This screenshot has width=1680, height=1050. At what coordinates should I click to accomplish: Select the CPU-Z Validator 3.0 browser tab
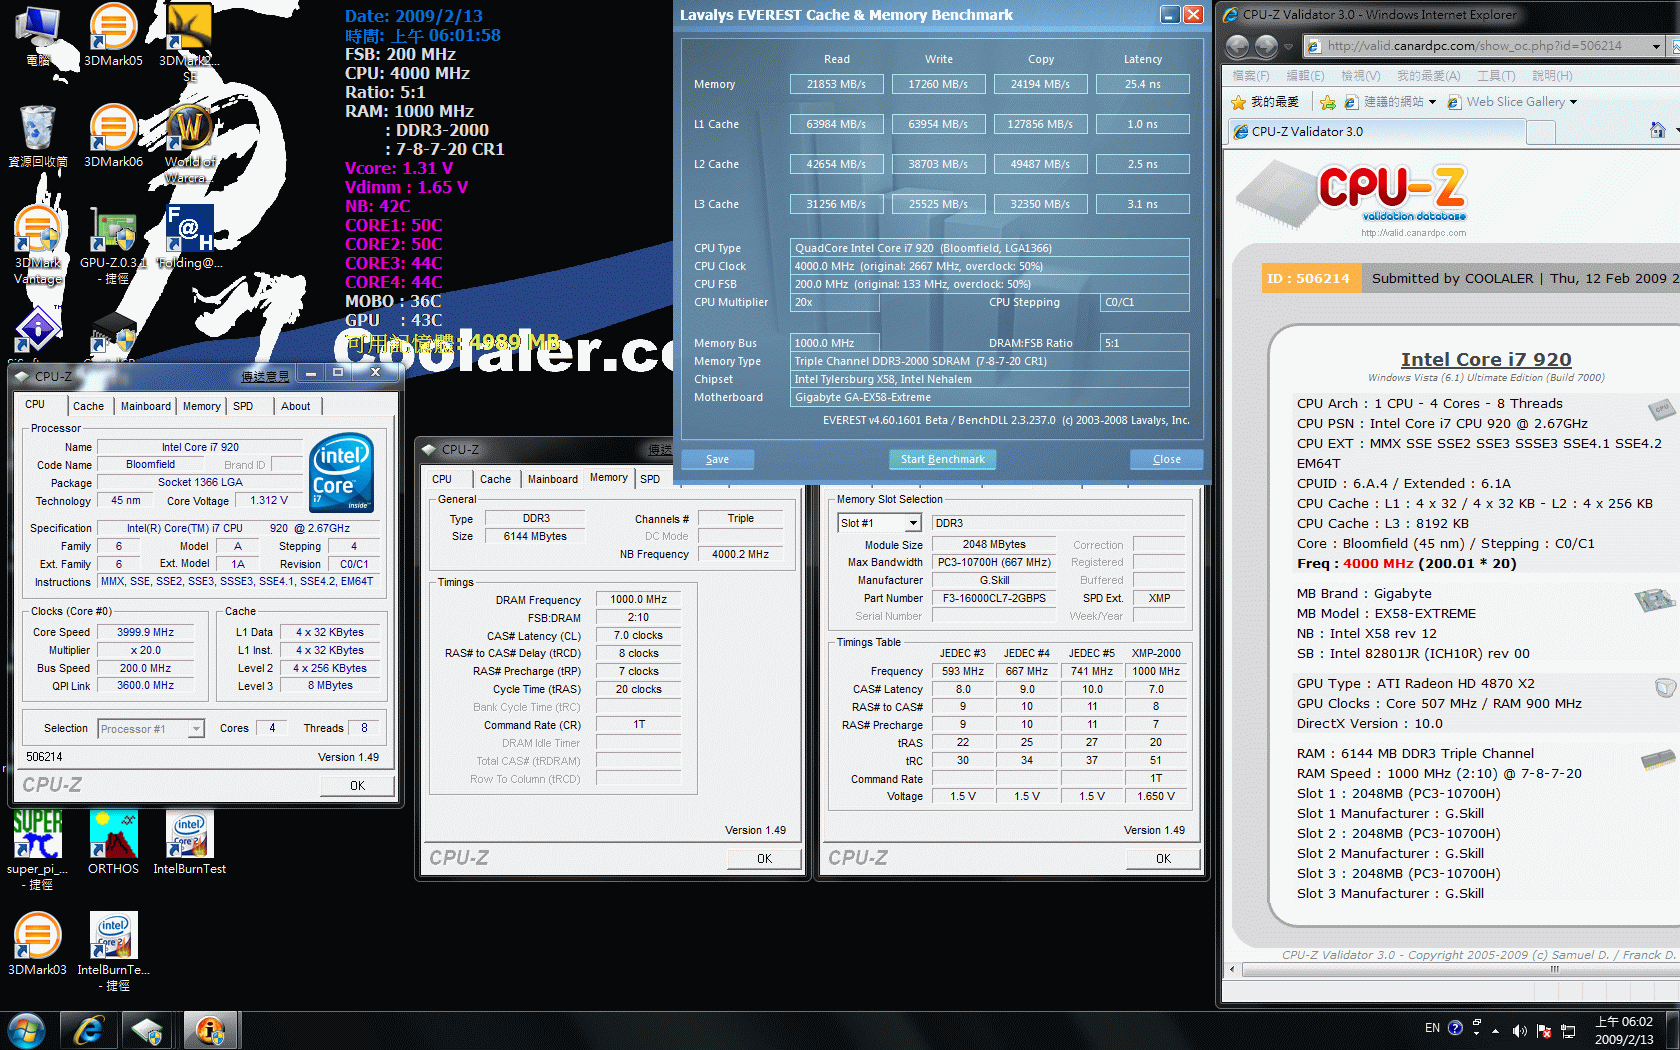[x=1375, y=131]
